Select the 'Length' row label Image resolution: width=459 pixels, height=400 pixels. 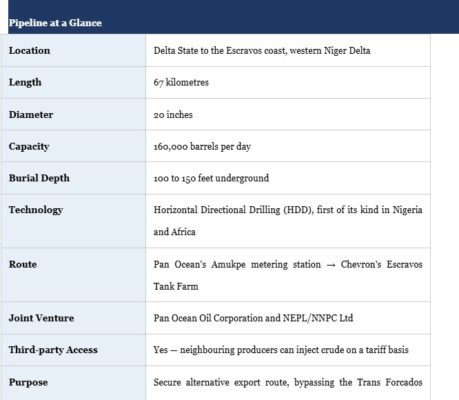tap(25, 82)
